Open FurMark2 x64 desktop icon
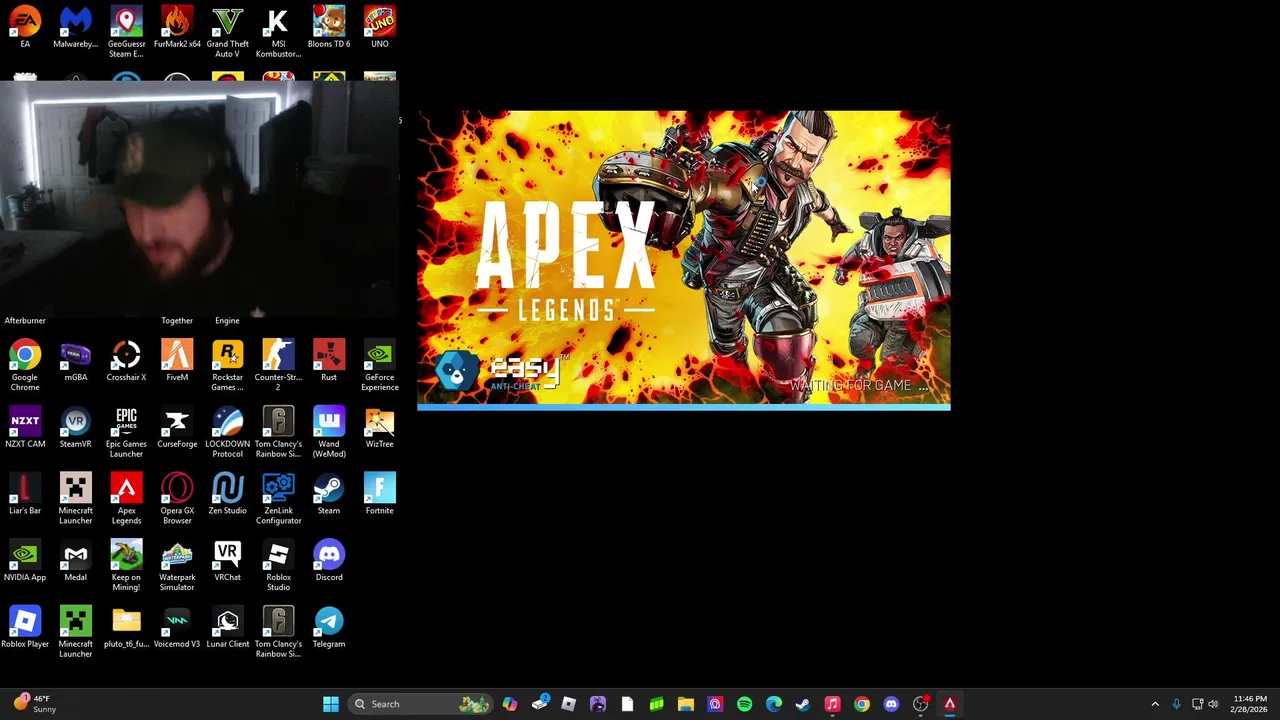Image resolution: width=1280 pixels, height=720 pixels. (x=177, y=27)
